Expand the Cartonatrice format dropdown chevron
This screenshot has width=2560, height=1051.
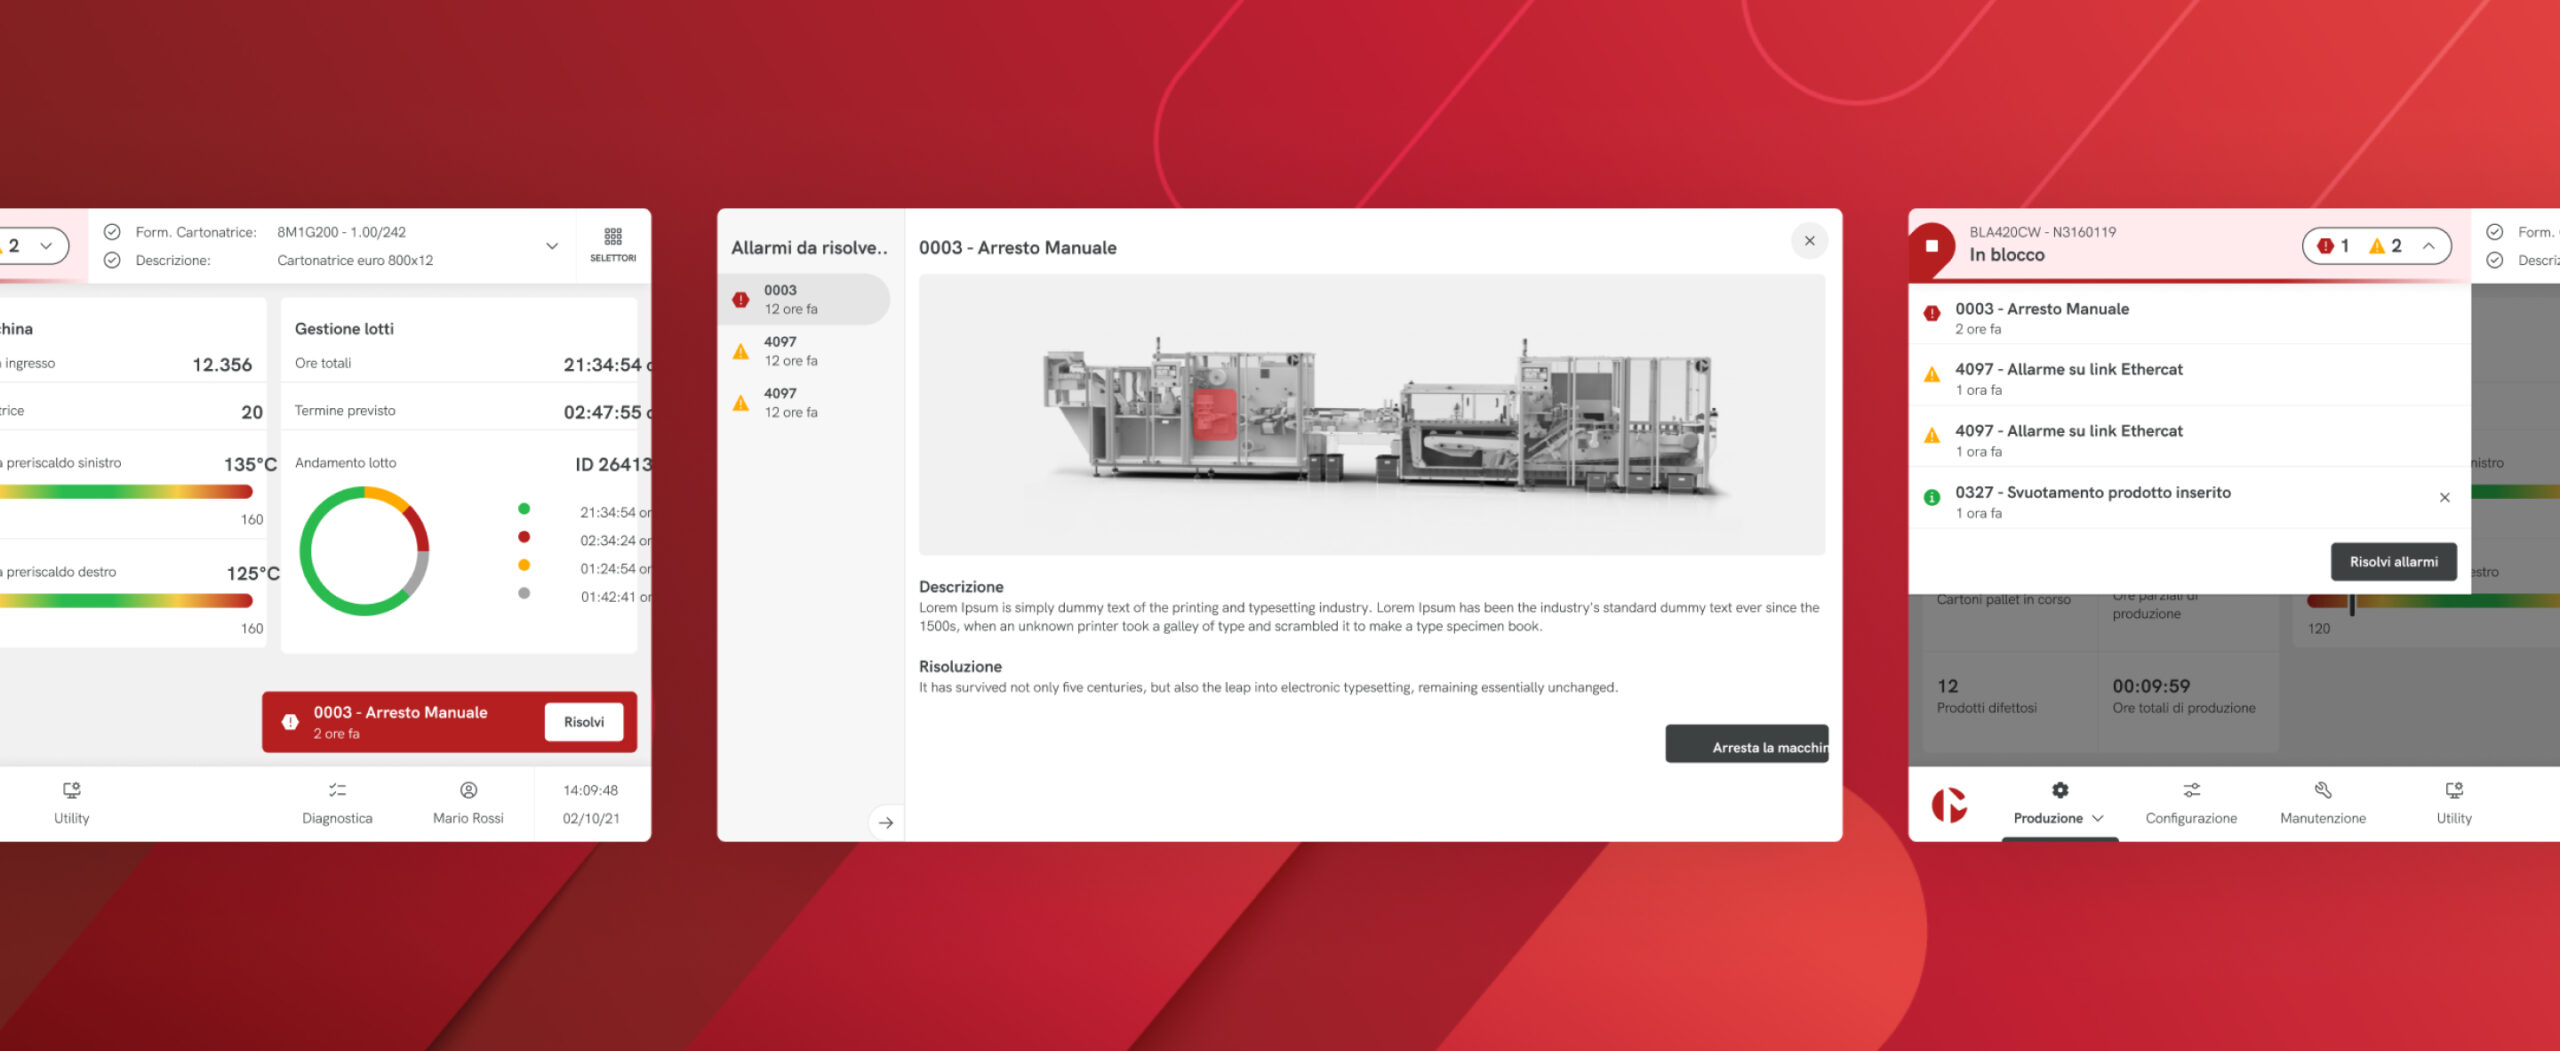[551, 246]
